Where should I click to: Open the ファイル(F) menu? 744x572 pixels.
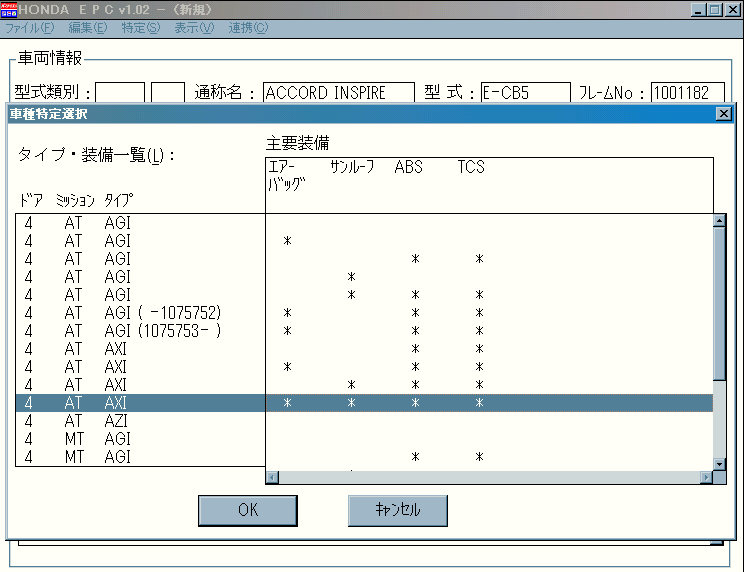(29, 28)
